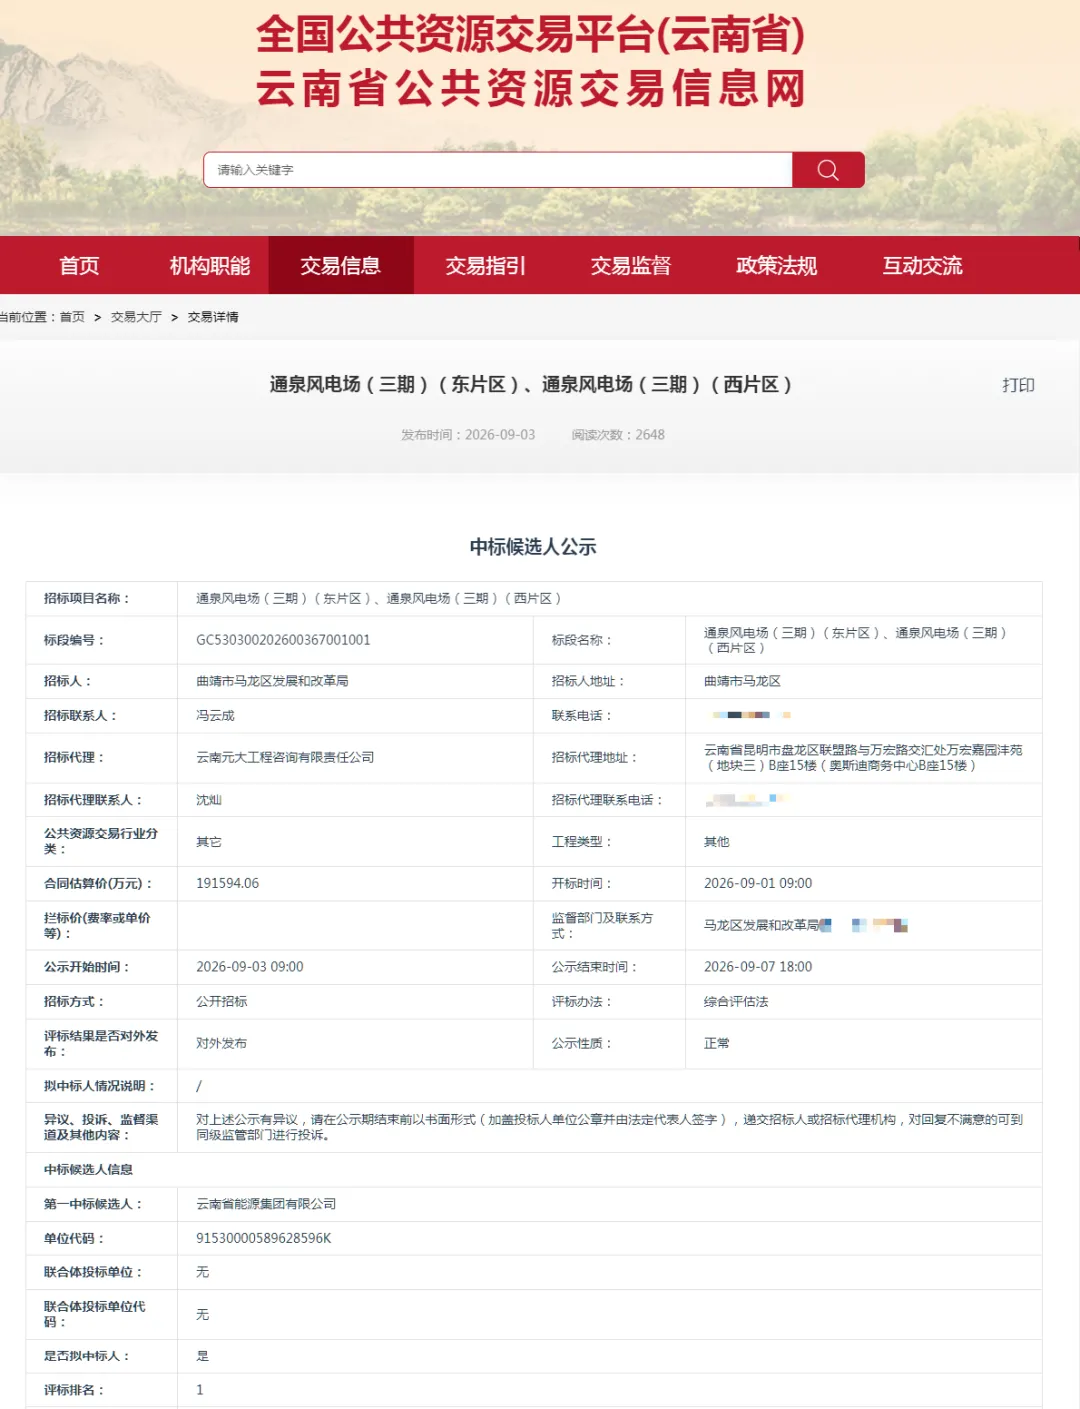Screen dimensions: 1080x1409
Task: Select the 交易信息 navigation tab
Action: tap(341, 266)
